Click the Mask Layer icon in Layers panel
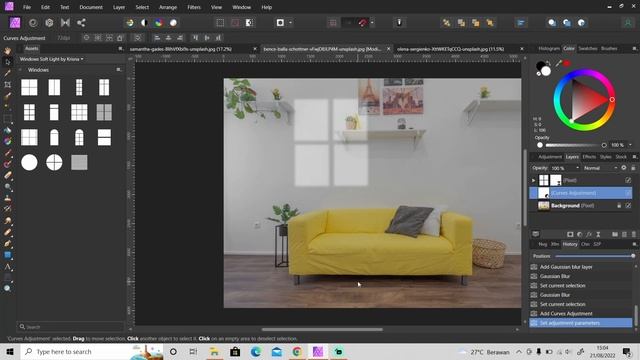 (x=570, y=234)
